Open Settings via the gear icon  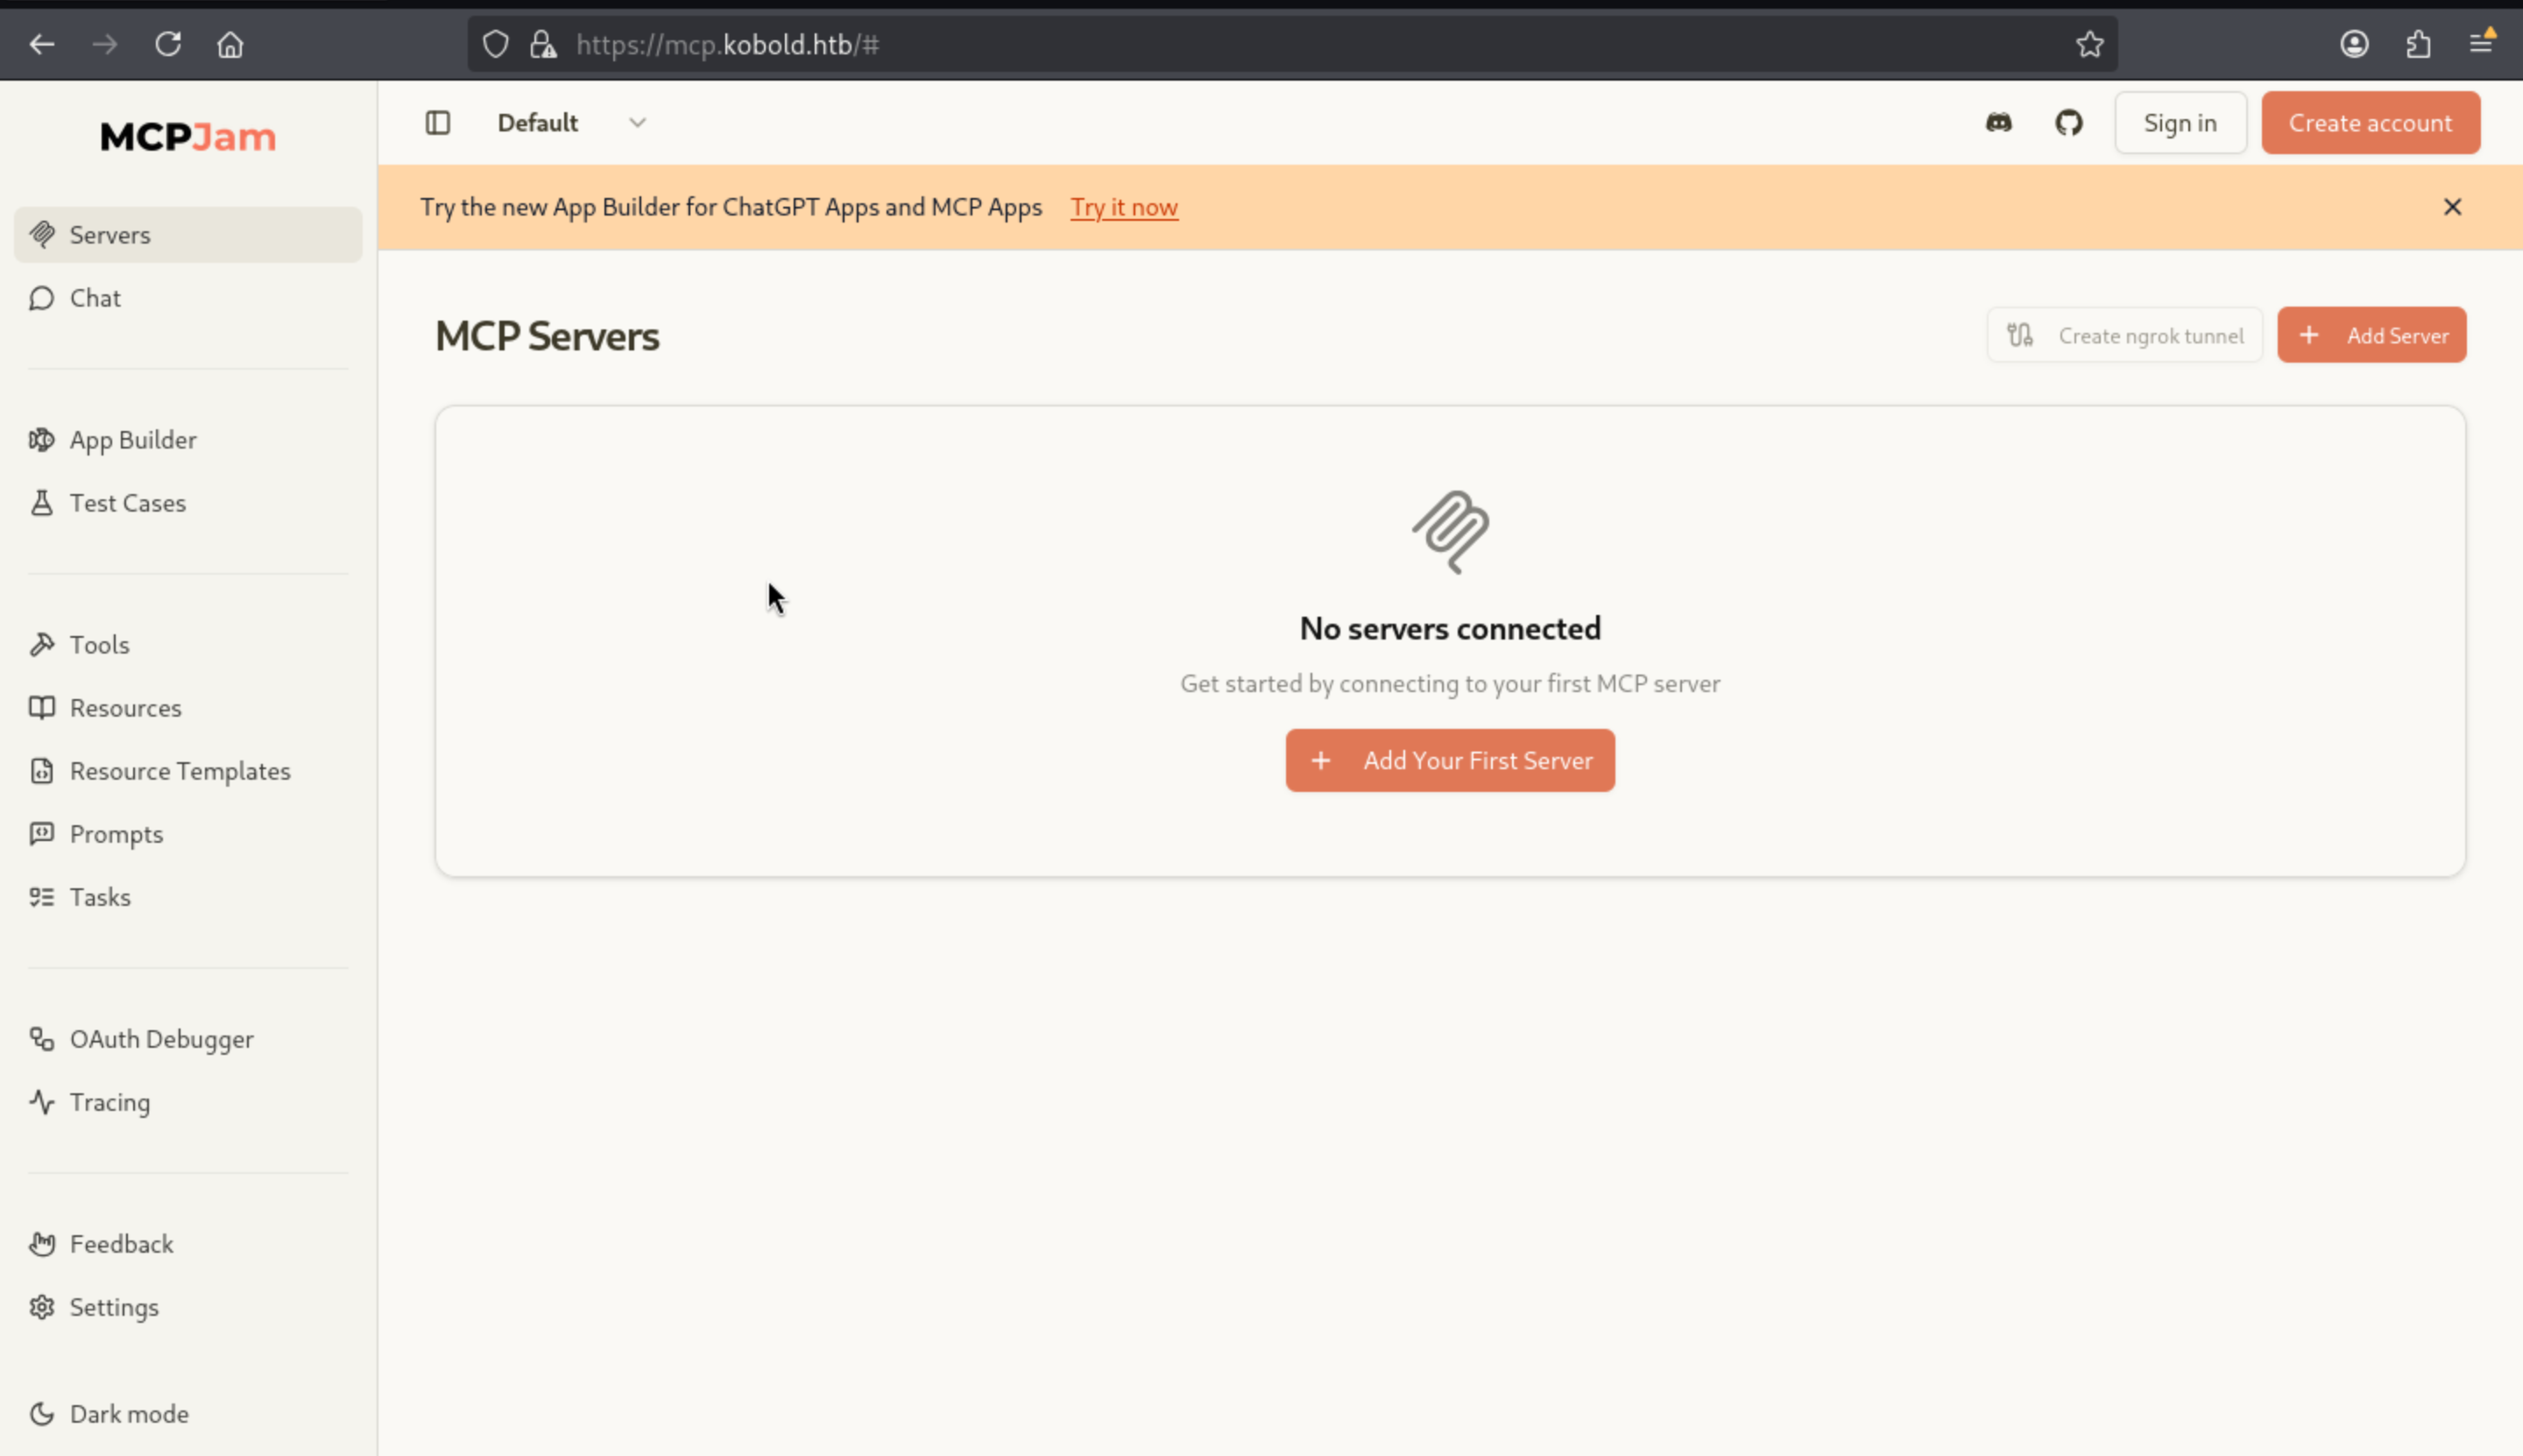coord(42,1307)
